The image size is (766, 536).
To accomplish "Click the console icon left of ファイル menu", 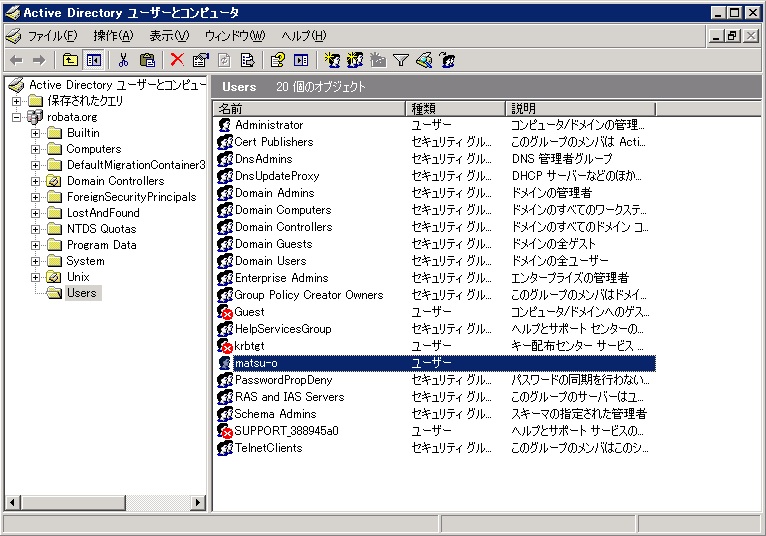I will [x=14, y=36].
